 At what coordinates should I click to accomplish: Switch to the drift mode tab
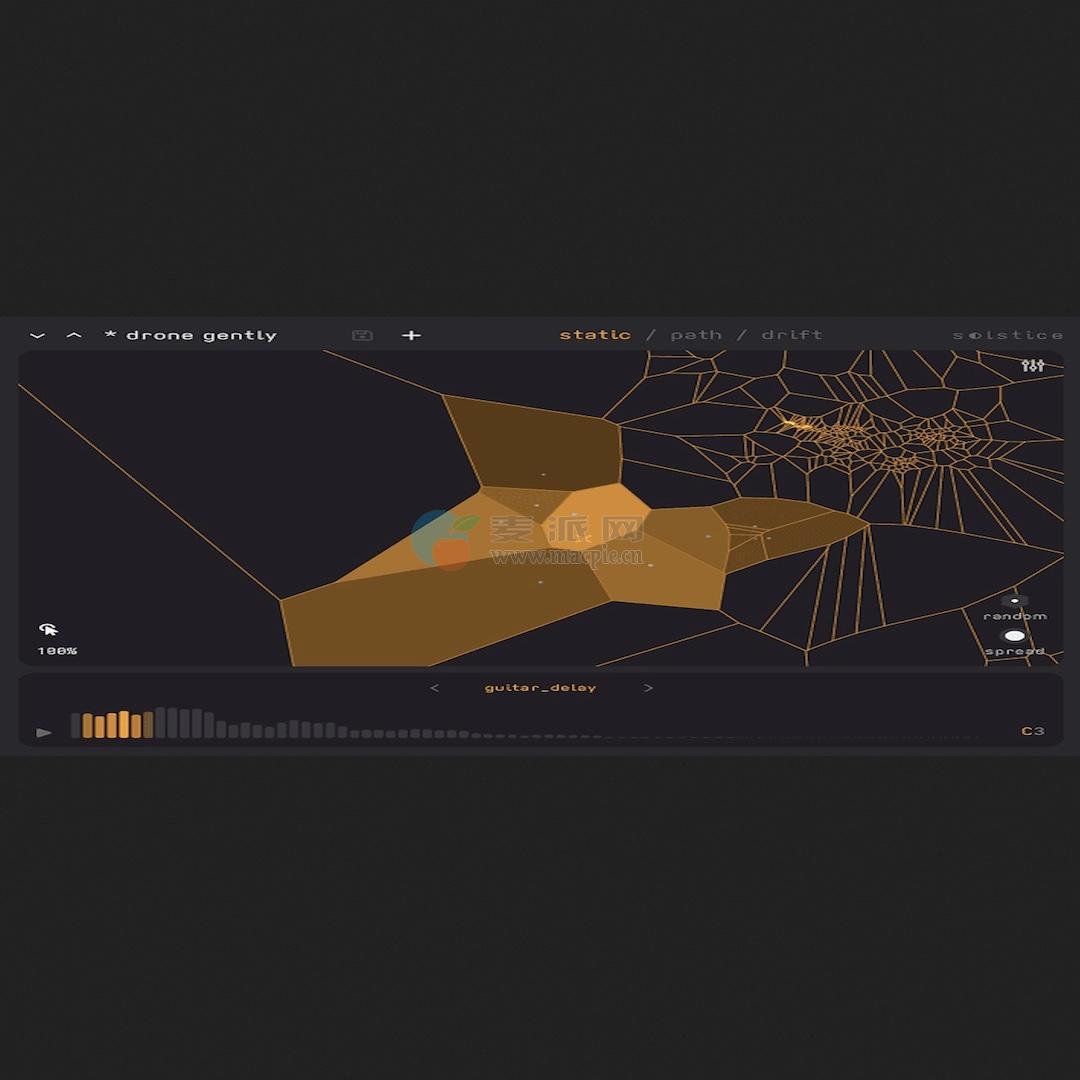click(791, 335)
